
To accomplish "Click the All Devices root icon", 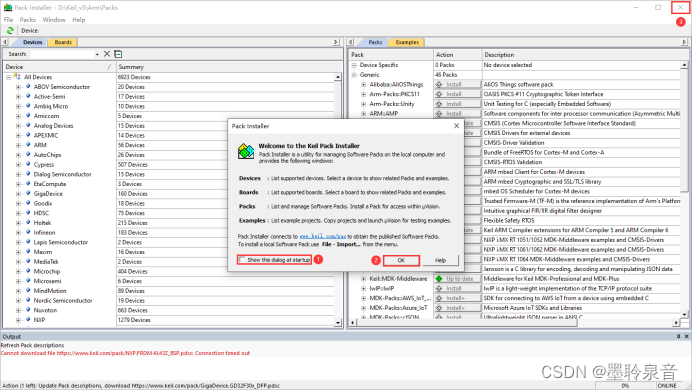I will [17, 77].
